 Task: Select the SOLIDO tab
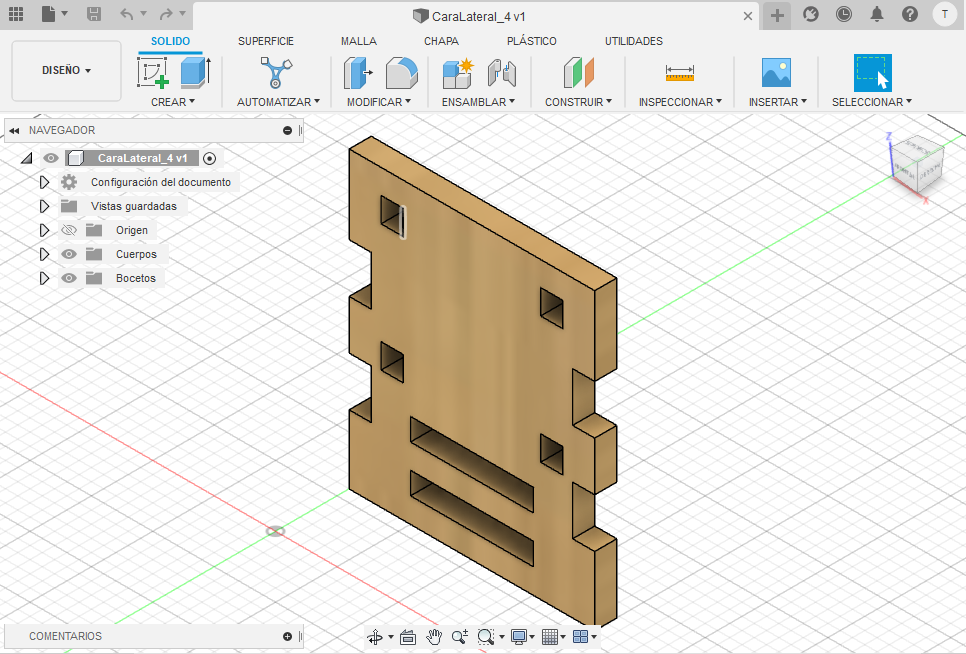tap(171, 41)
